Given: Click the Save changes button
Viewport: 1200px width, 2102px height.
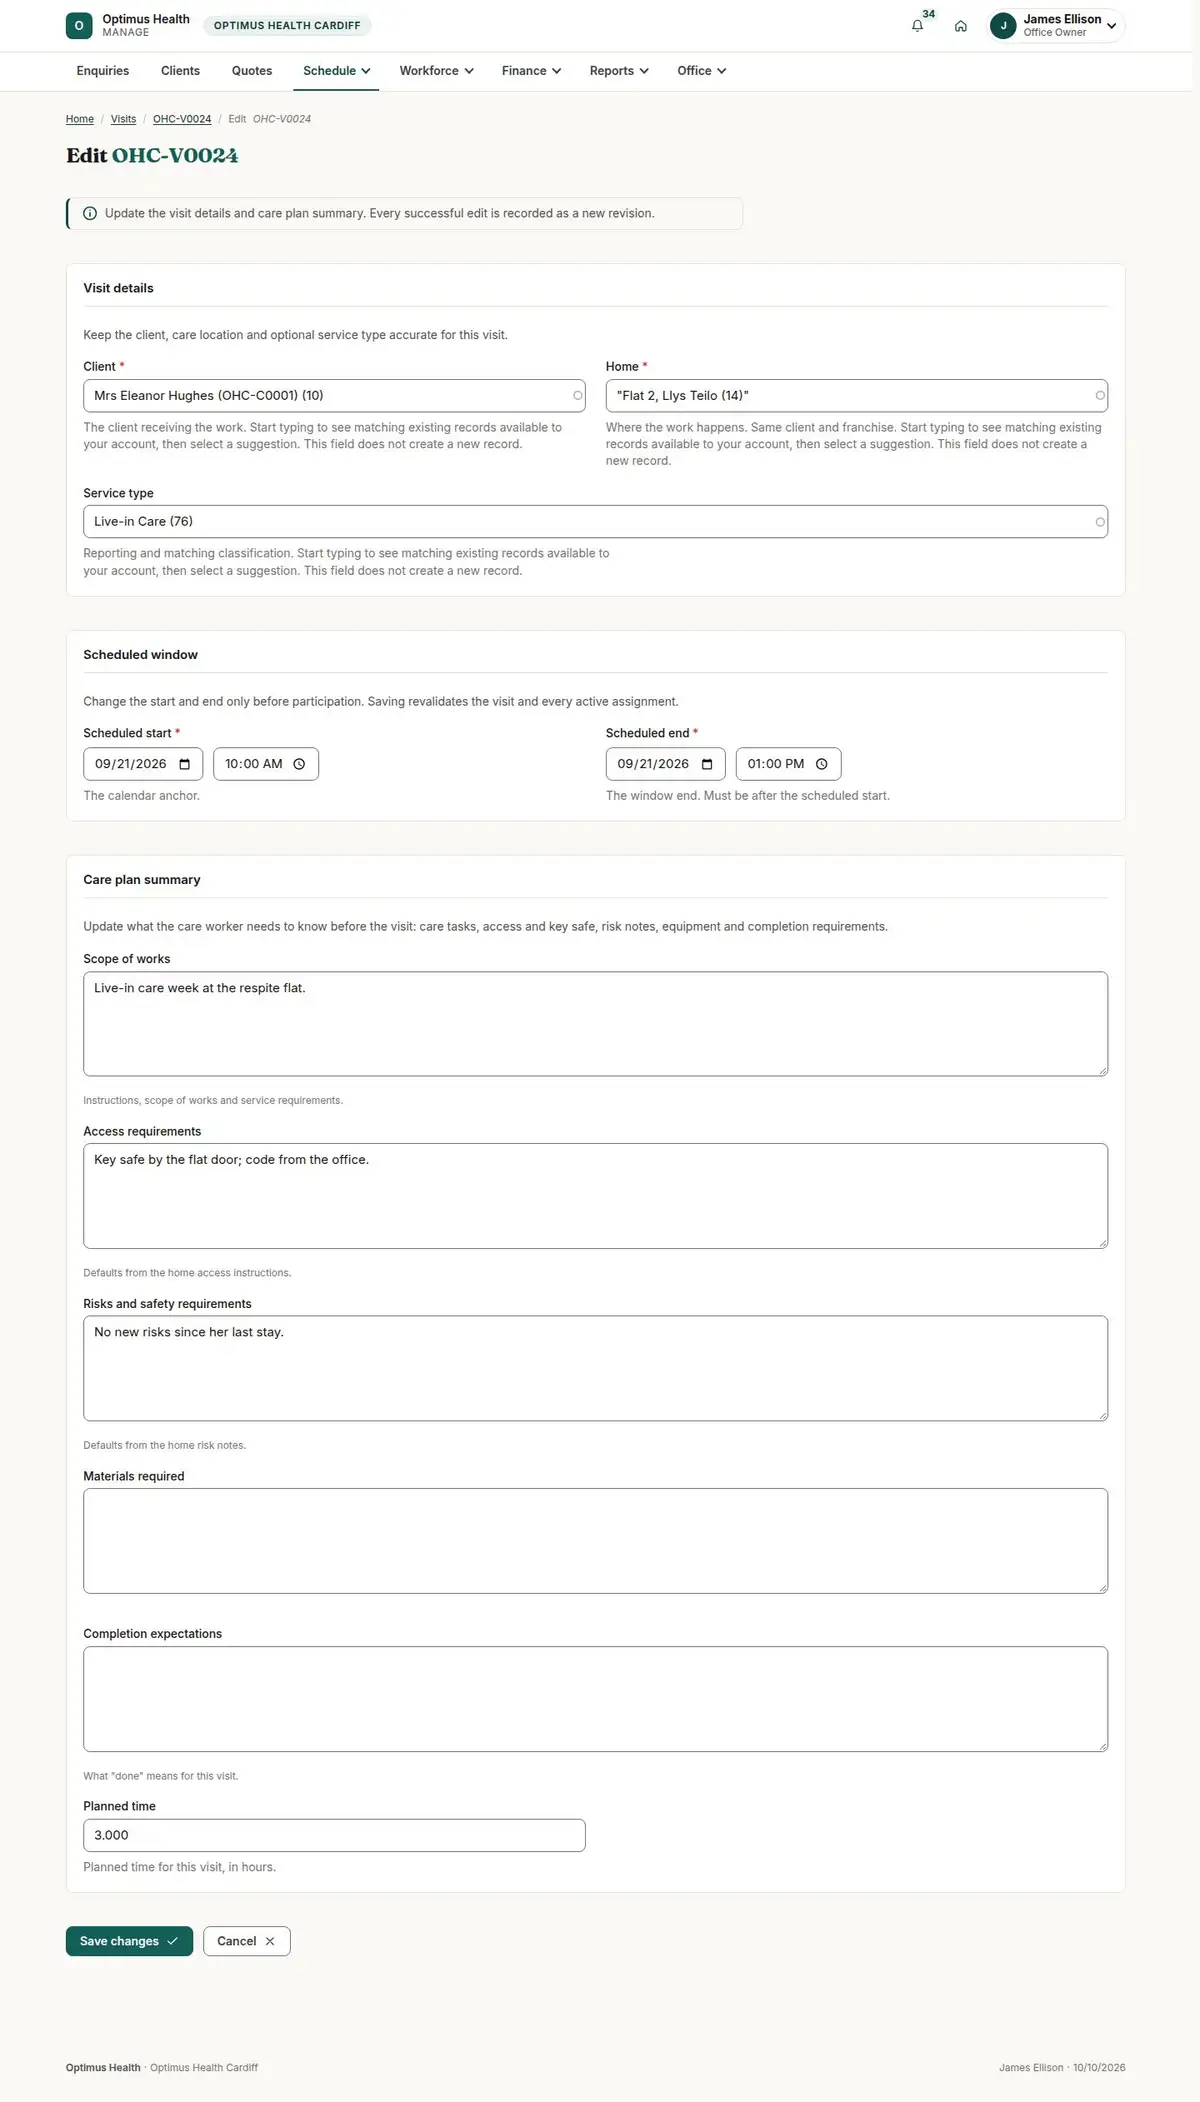Looking at the screenshot, I should [x=129, y=1941].
